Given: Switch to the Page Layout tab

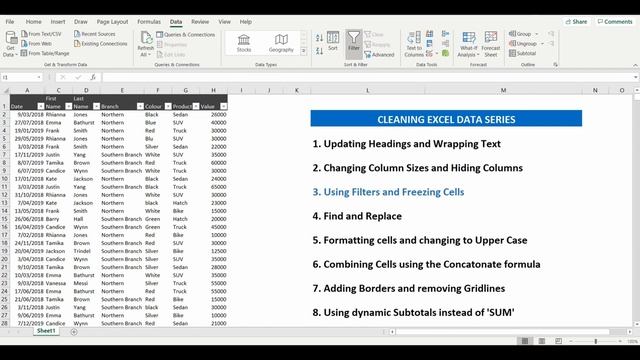Looking at the screenshot, I should click(x=112, y=22).
